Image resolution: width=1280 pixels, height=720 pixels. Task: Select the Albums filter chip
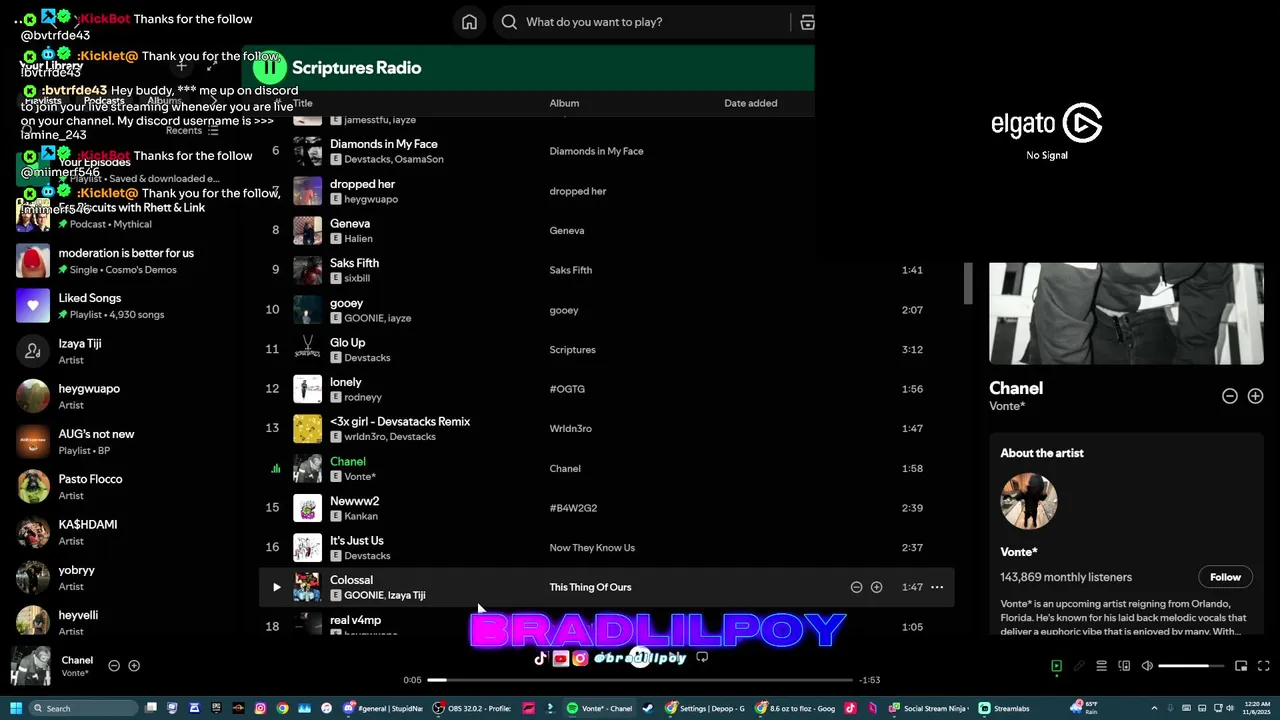pyautogui.click(x=165, y=101)
